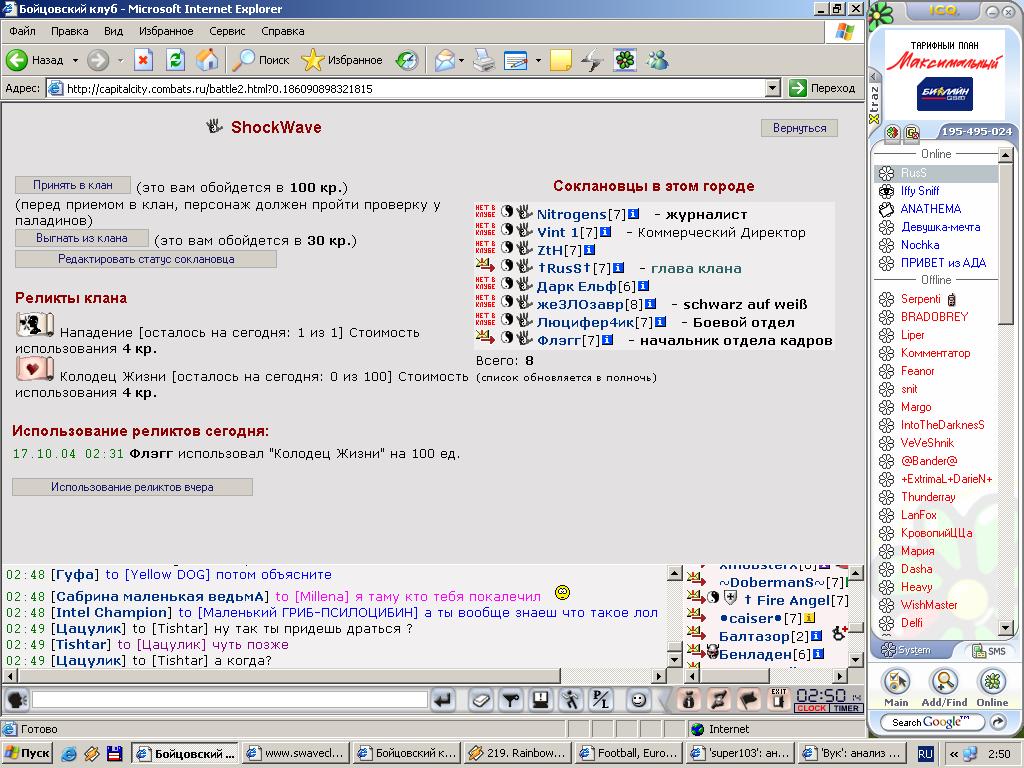The width and height of the screenshot is (1024, 768).
Task: Open Favorites (Избранное) star button
Action: click(x=342, y=60)
